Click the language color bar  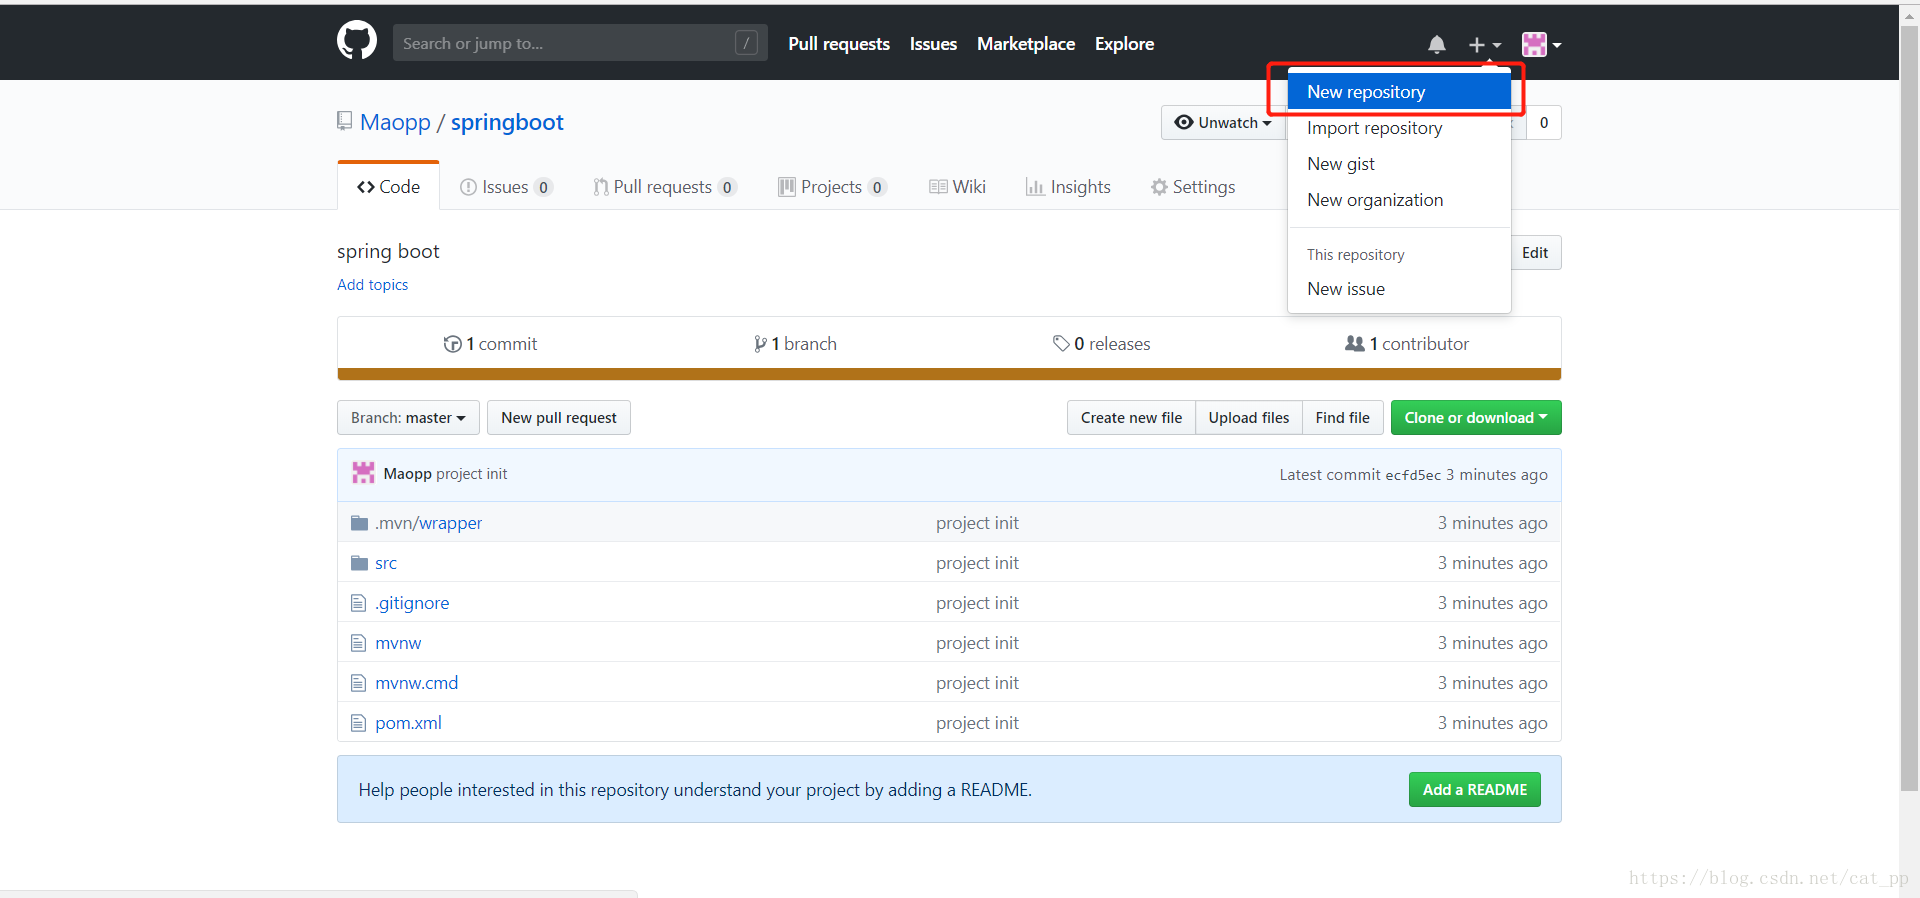click(949, 374)
